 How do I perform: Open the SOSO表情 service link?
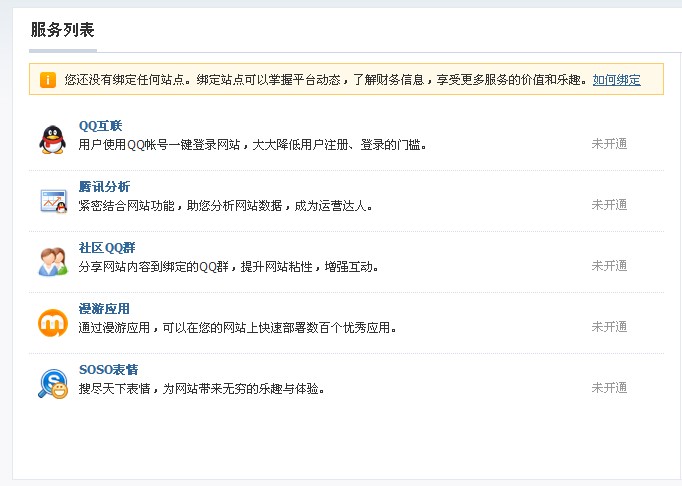pyautogui.click(x=108, y=369)
